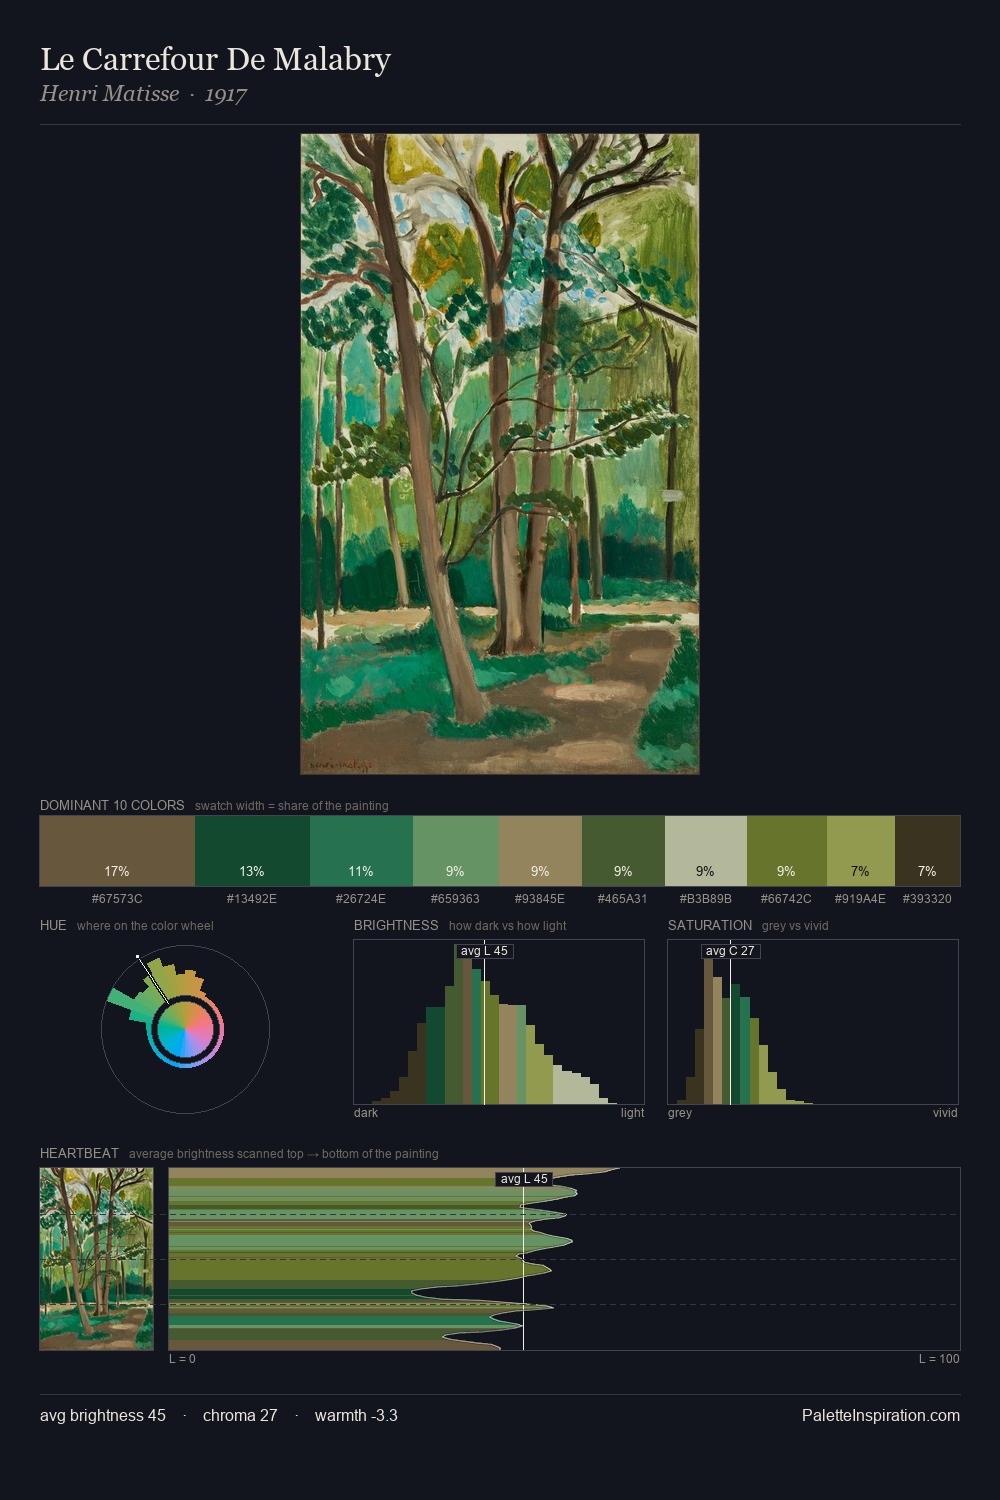Click the 'chroma 27' footer stat
The image size is (1000, 1500).
[x=240, y=1415]
